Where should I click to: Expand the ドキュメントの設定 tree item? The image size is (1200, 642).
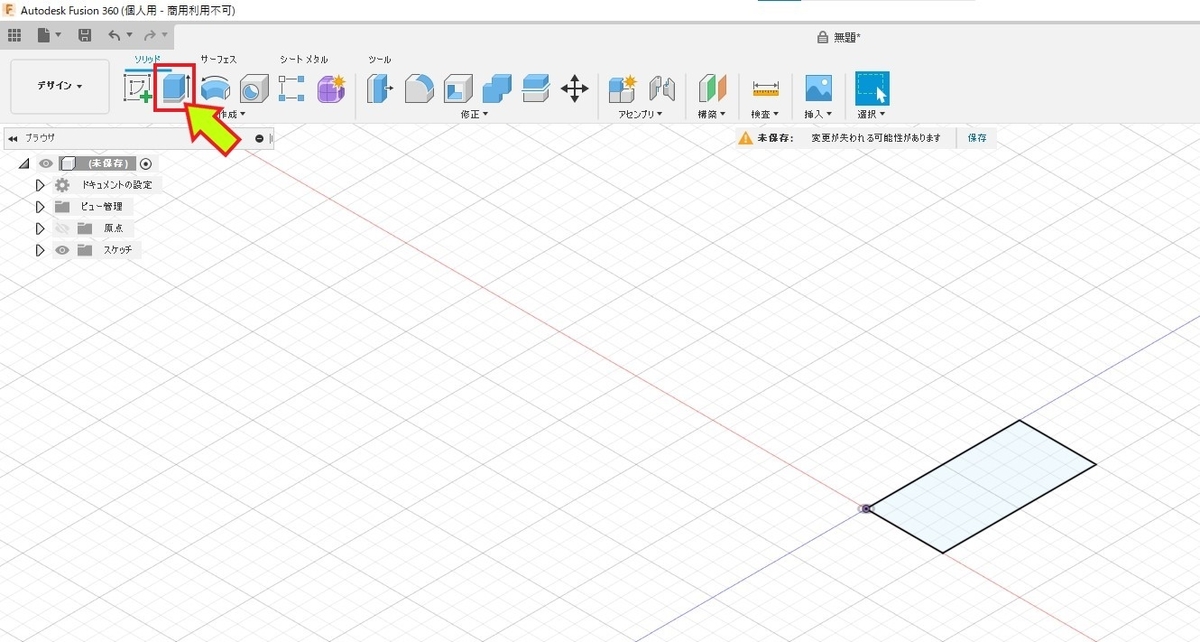40,184
